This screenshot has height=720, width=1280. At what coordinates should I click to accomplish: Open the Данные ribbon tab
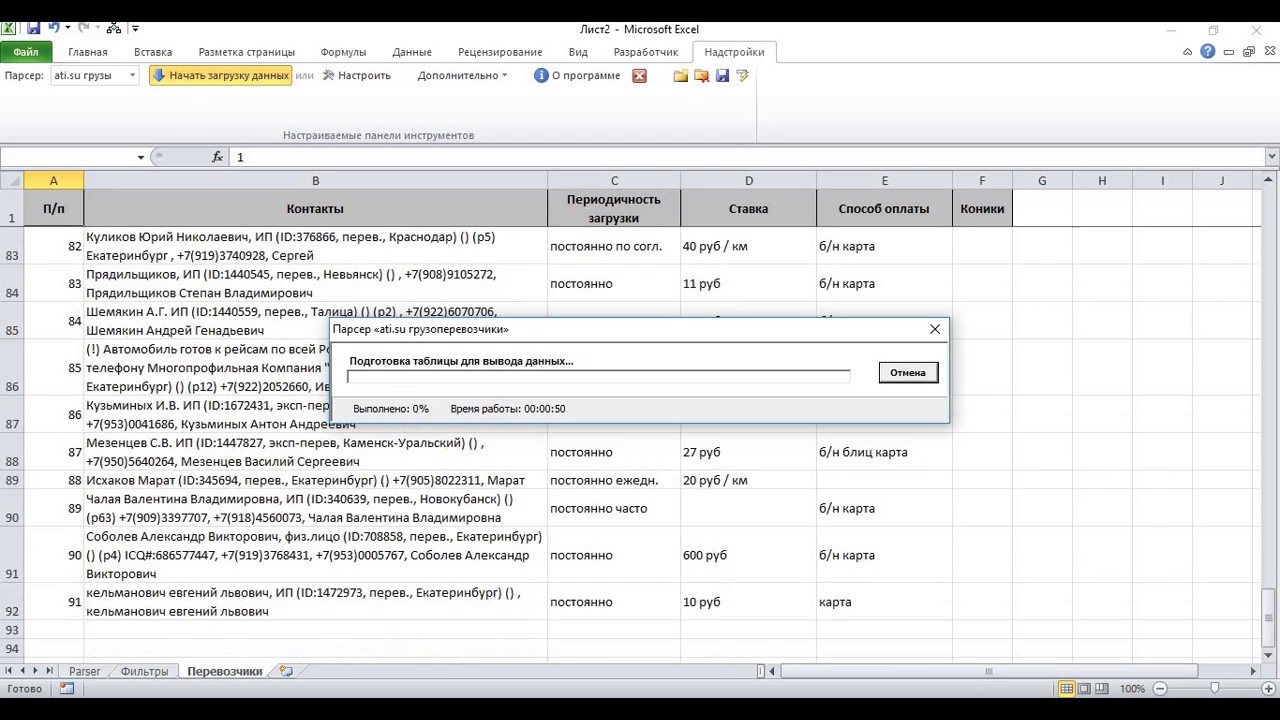pyautogui.click(x=412, y=52)
